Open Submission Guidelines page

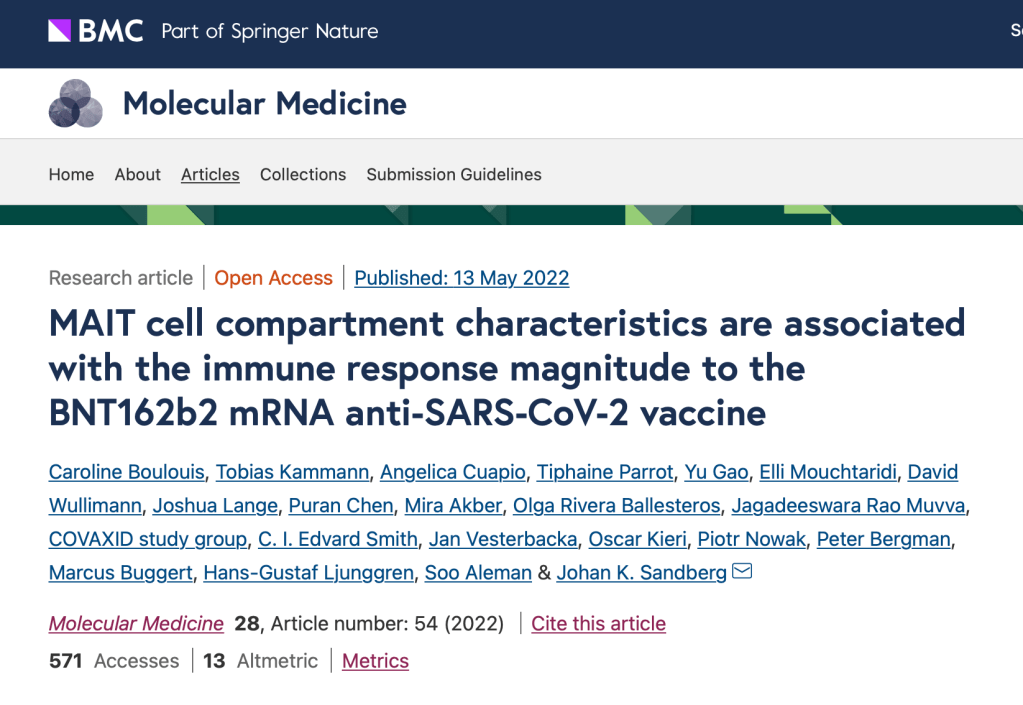click(454, 174)
